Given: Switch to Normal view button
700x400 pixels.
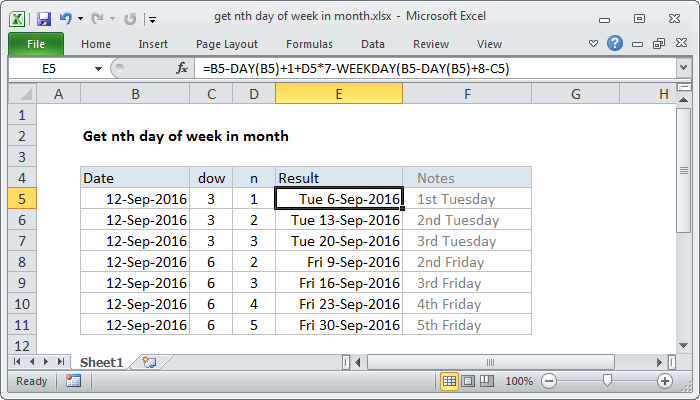Looking at the screenshot, I should 449,381.
